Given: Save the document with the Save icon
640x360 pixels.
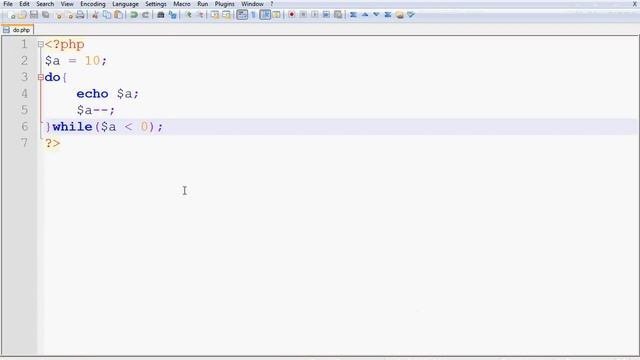Looking at the screenshot, I should [x=34, y=15].
